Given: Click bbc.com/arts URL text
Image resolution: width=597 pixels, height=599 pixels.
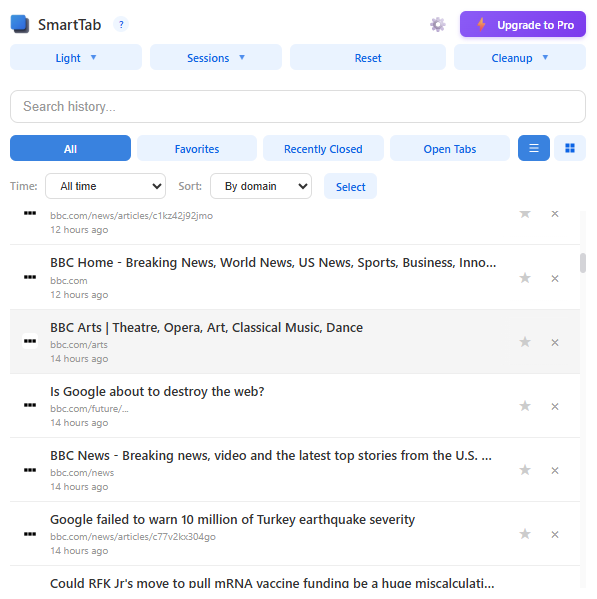Looking at the screenshot, I should point(79,345).
